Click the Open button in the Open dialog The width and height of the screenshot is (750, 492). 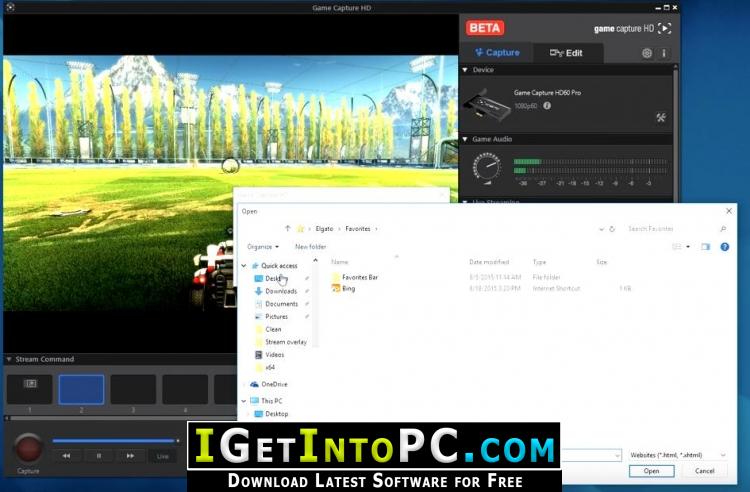651,471
